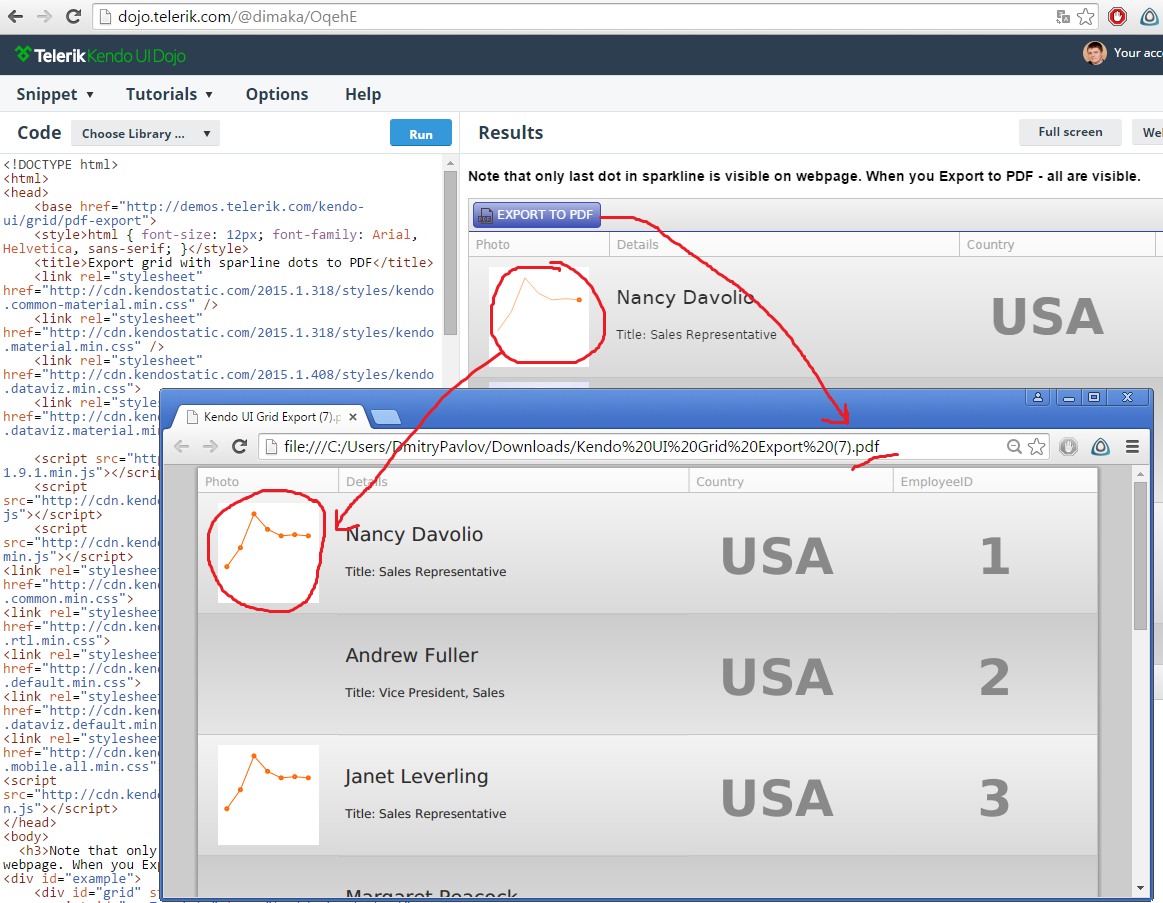Maximize the PDF window
This screenshot has width=1163, height=903.
[1094, 398]
